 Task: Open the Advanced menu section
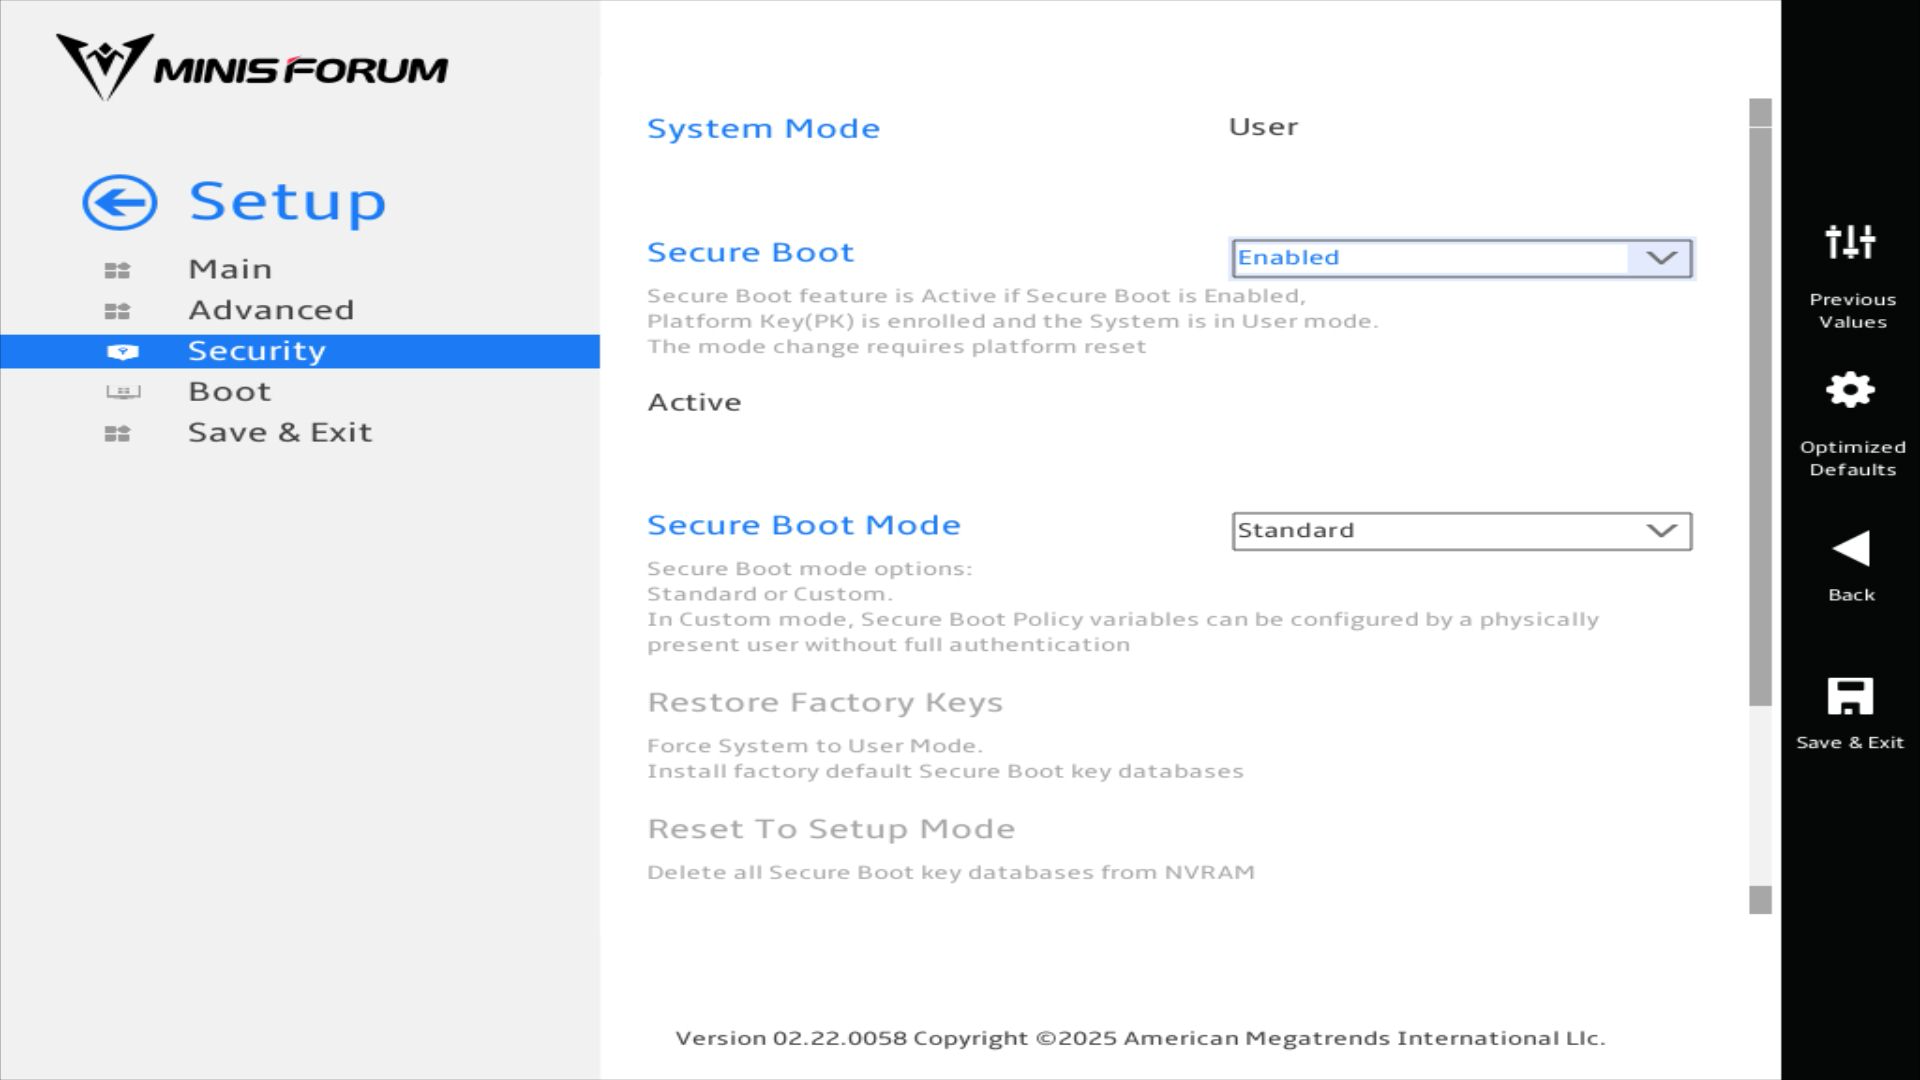tap(271, 310)
